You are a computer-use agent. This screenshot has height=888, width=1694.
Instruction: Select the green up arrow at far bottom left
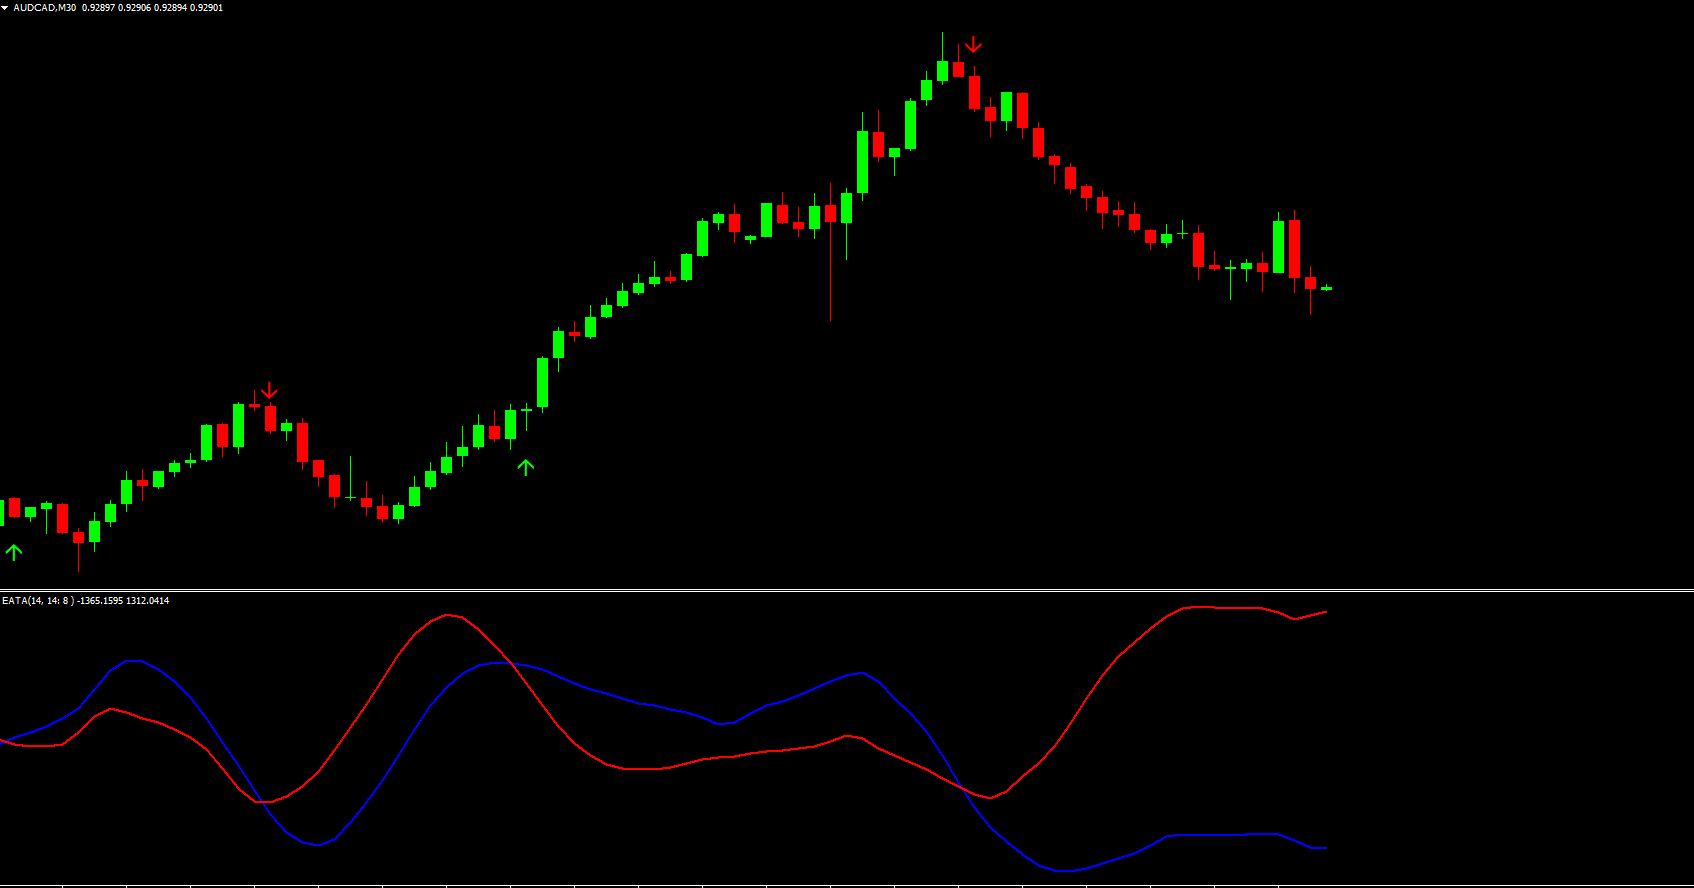pyautogui.click(x=14, y=552)
